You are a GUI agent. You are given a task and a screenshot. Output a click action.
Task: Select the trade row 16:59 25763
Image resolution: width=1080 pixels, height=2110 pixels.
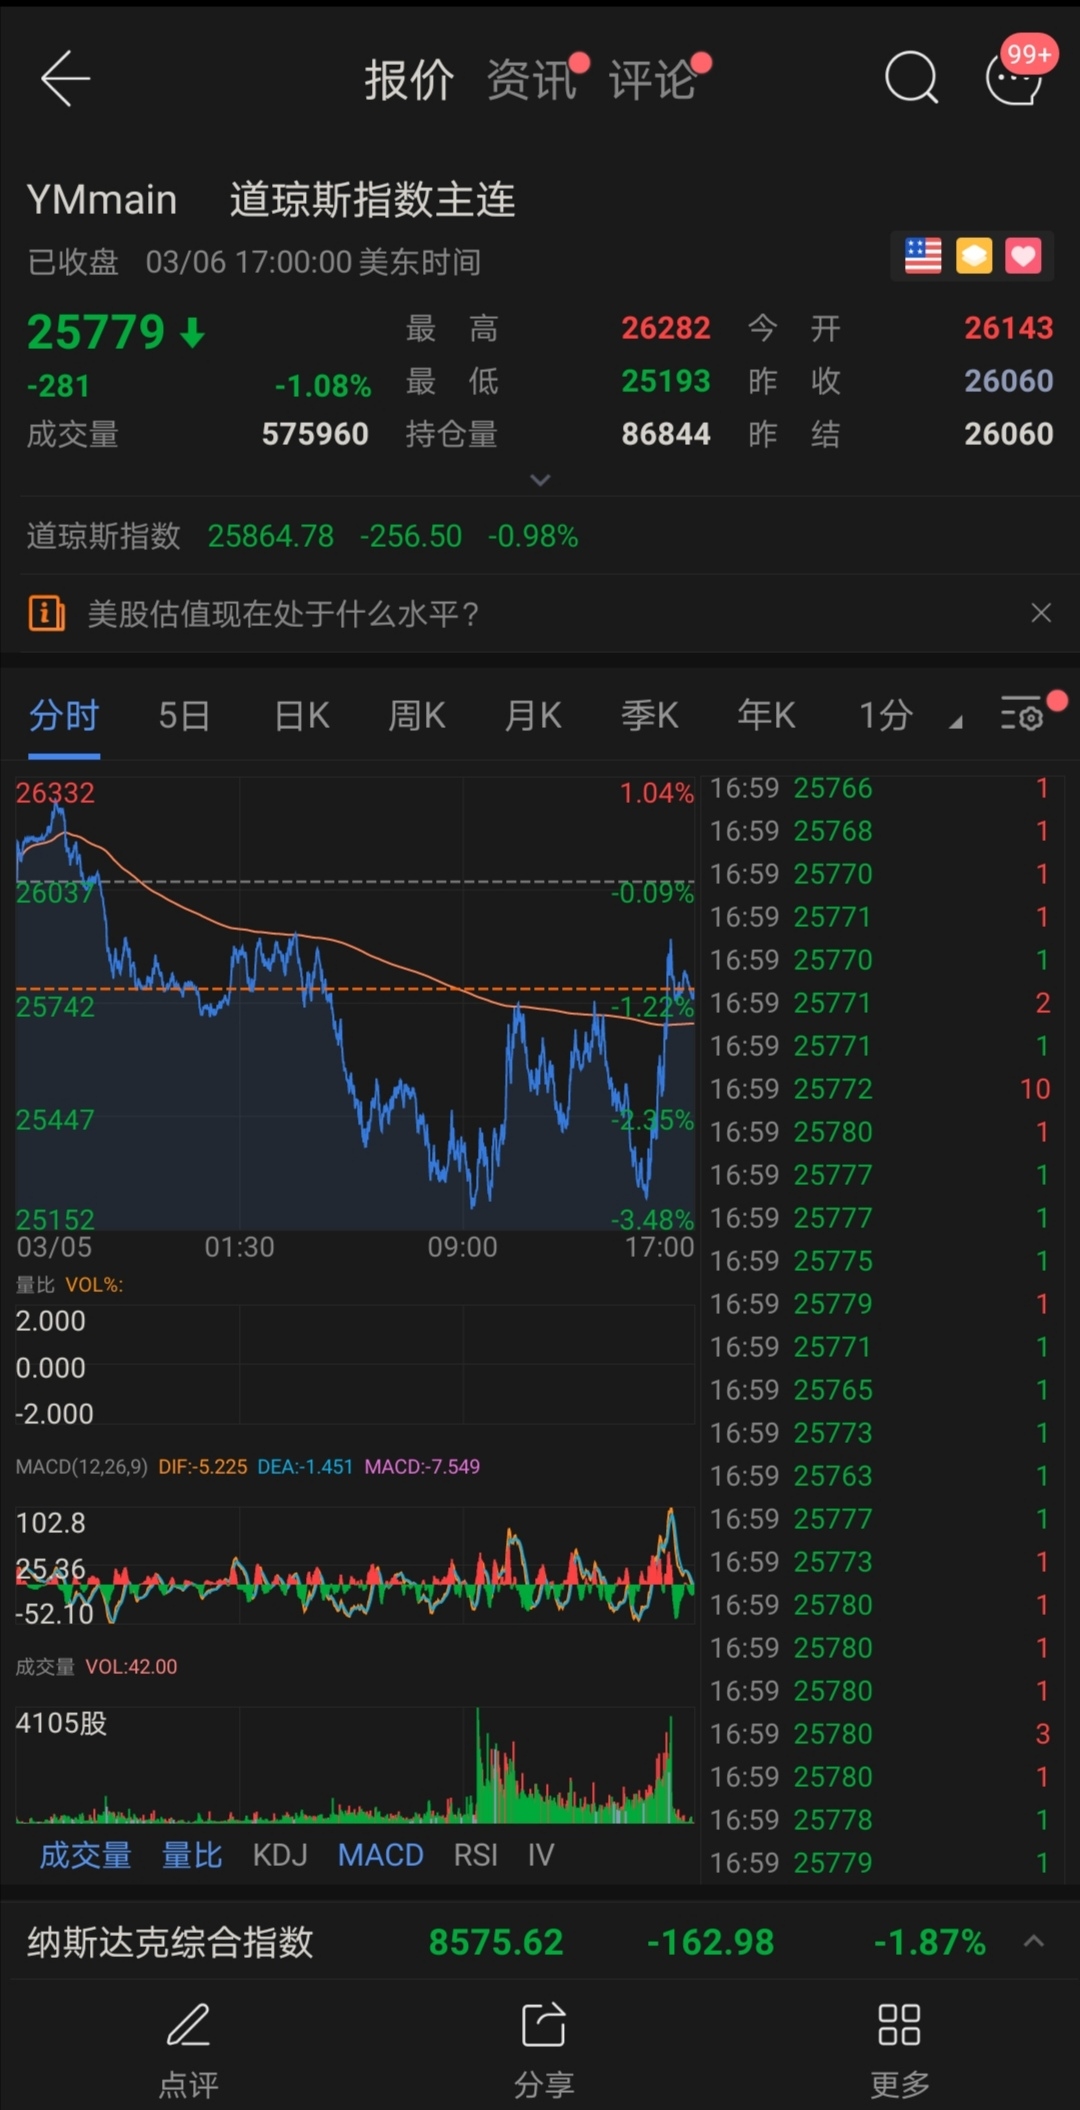click(880, 1476)
